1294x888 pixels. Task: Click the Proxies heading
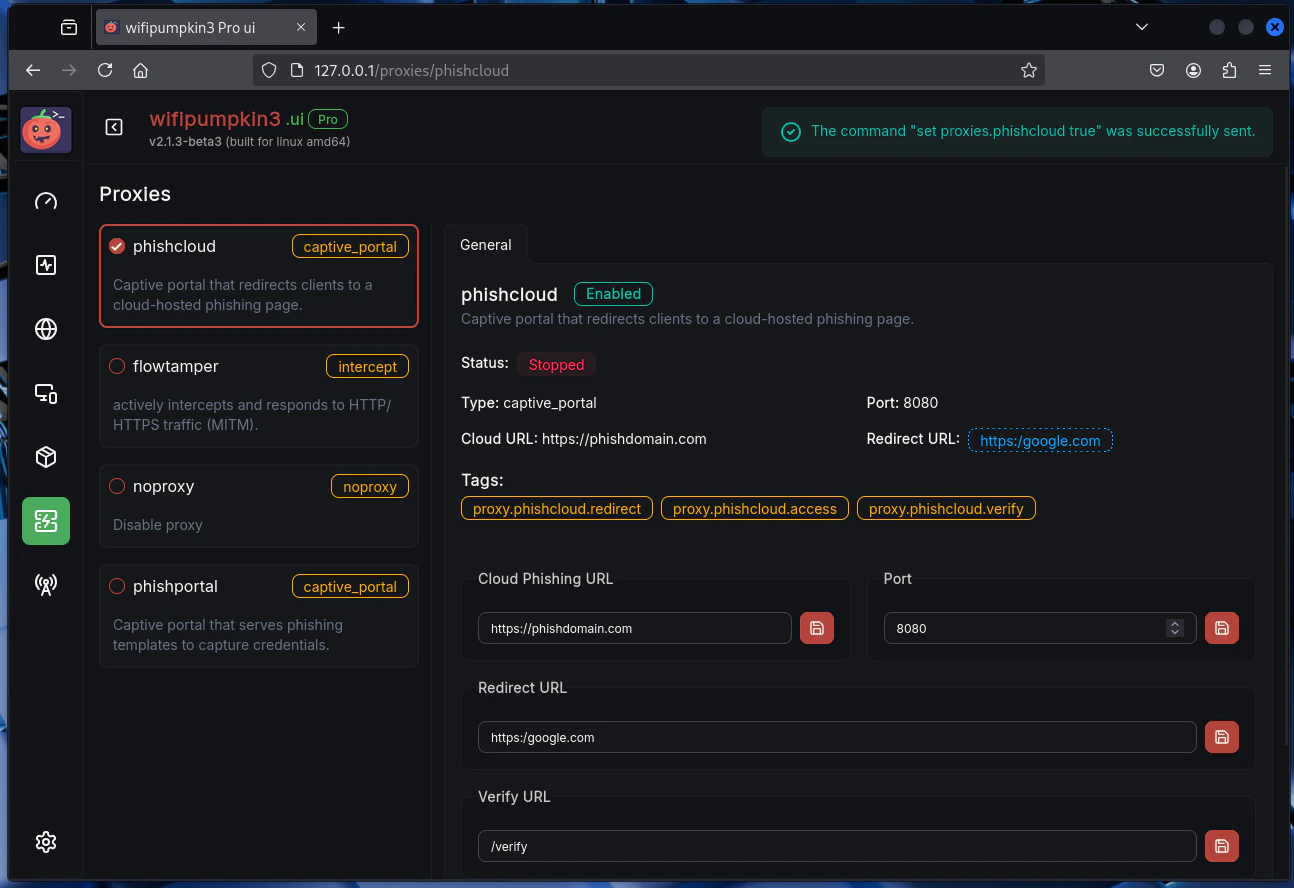tap(135, 194)
